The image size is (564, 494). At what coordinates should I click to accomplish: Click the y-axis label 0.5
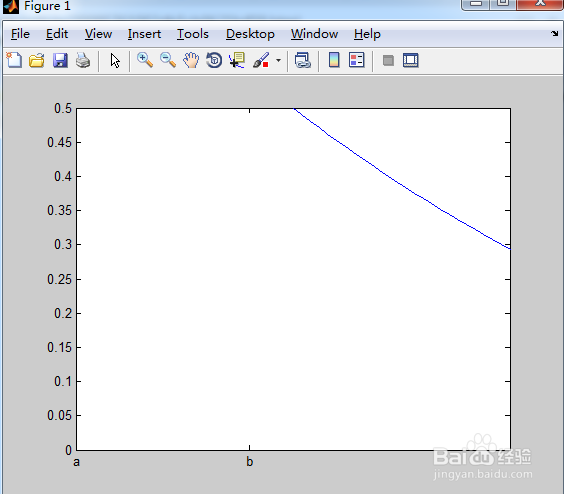(x=63, y=108)
